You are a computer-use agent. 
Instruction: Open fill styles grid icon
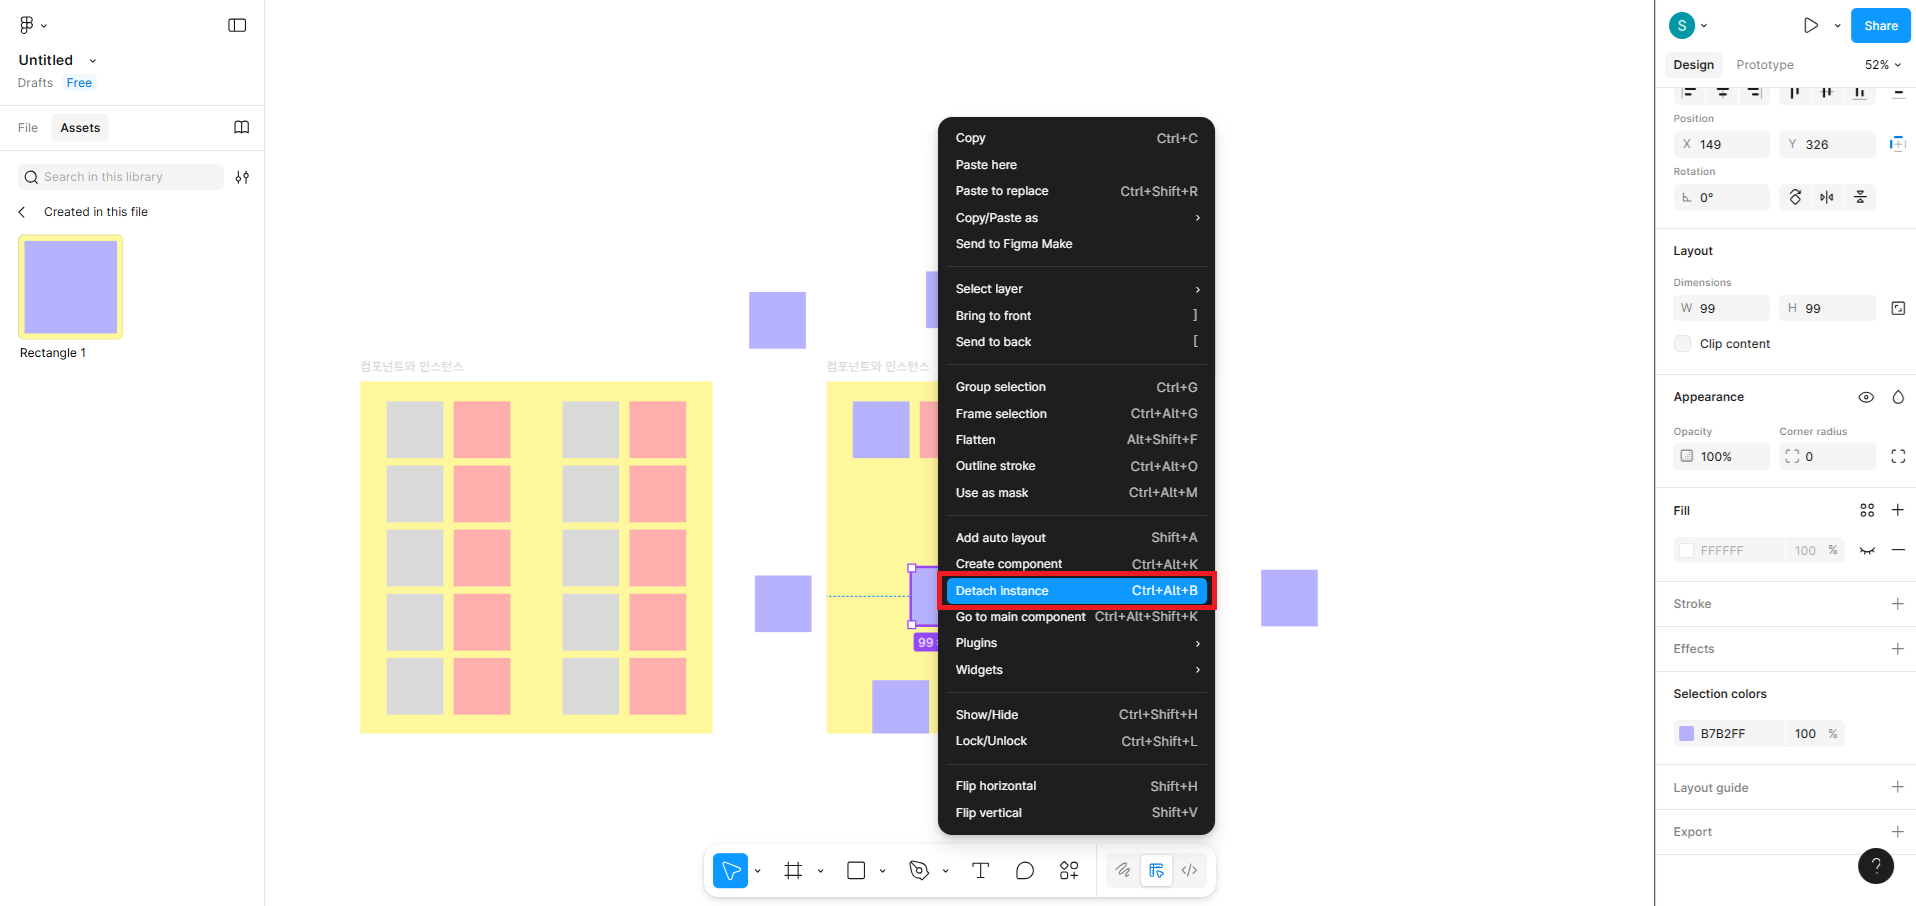coord(1867,510)
